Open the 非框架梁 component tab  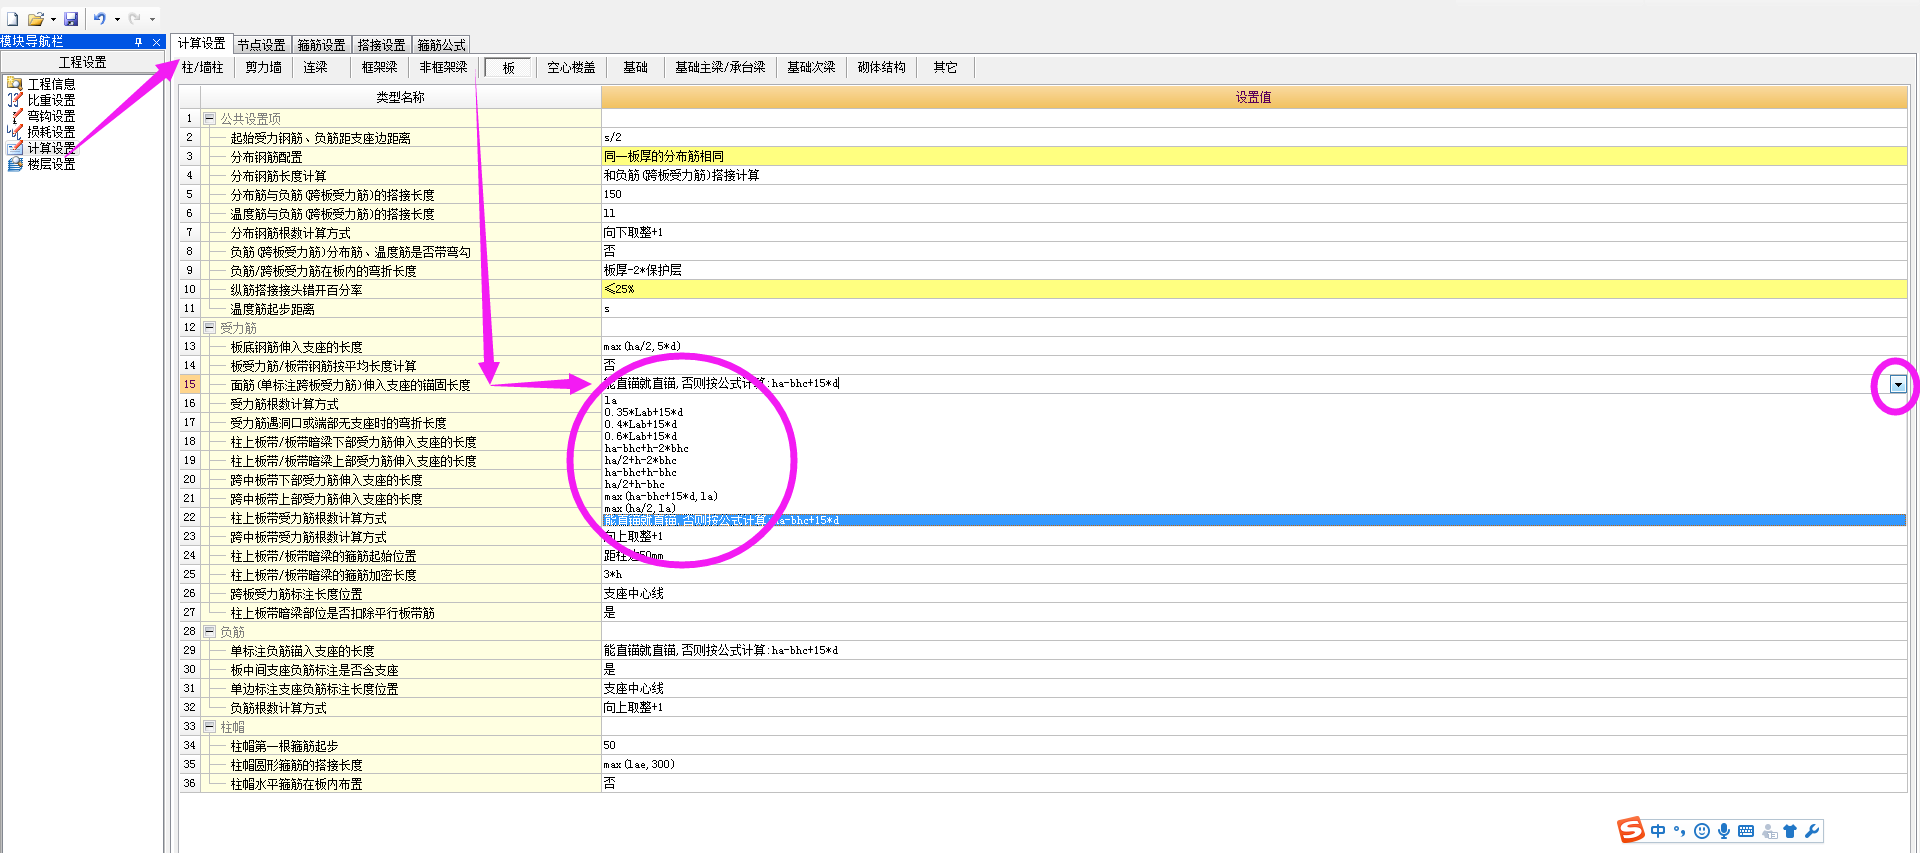[x=443, y=67]
